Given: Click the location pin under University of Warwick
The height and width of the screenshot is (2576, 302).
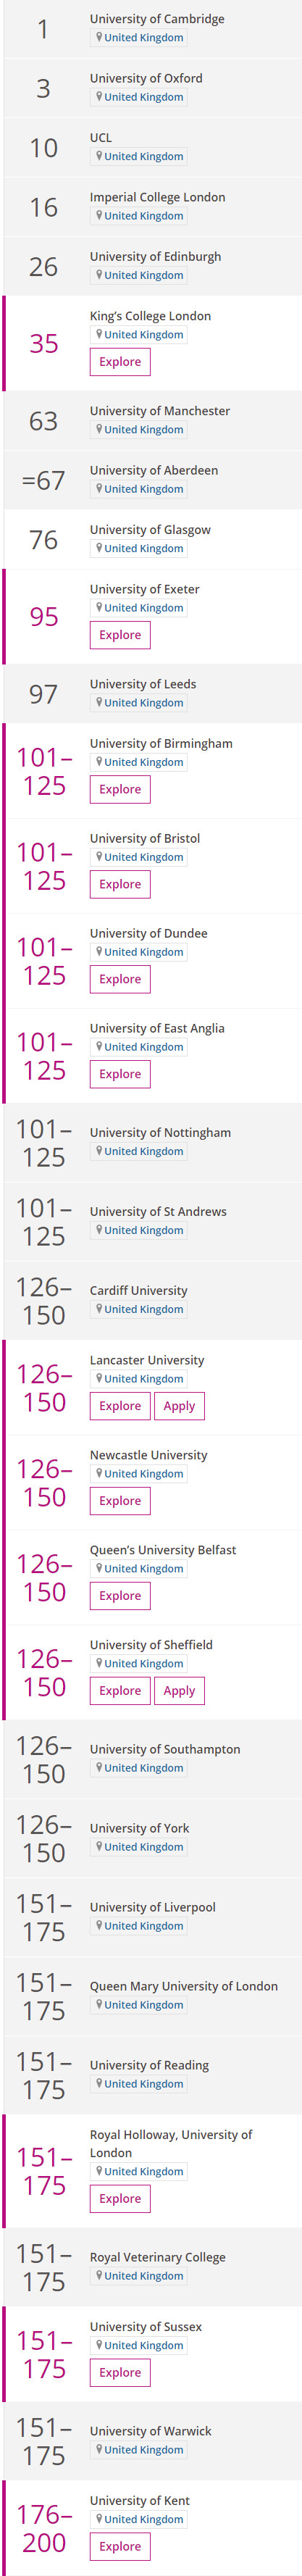Looking at the screenshot, I should [98, 2450].
